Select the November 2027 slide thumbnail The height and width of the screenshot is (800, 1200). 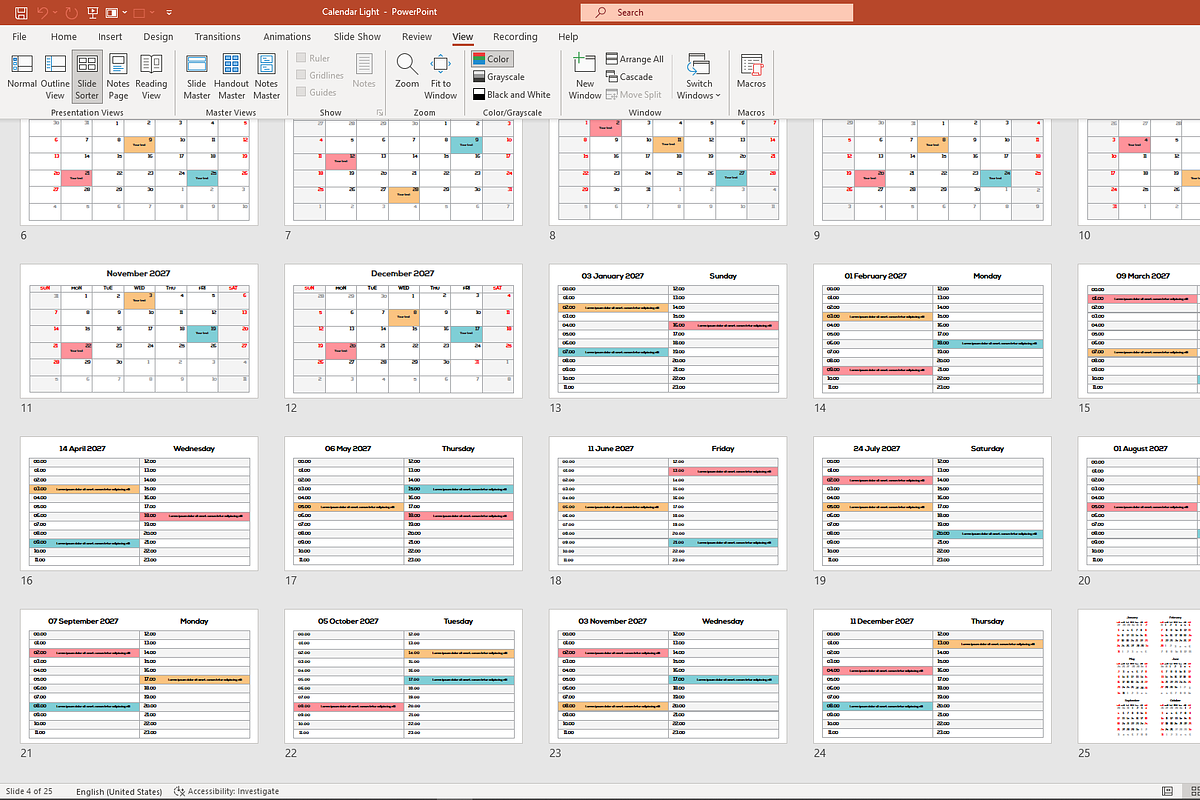(139, 331)
